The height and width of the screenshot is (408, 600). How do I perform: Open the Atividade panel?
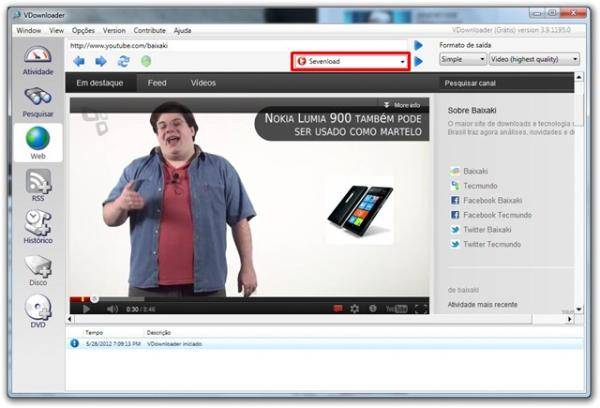38,60
